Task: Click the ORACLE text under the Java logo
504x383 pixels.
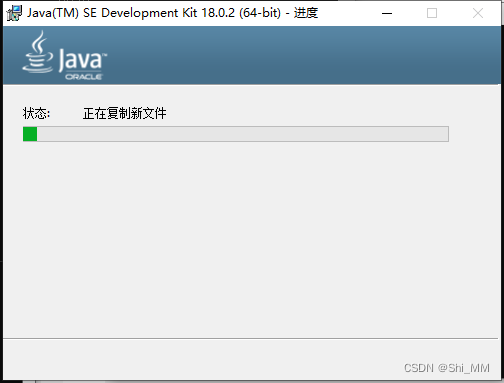Action: [83, 77]
